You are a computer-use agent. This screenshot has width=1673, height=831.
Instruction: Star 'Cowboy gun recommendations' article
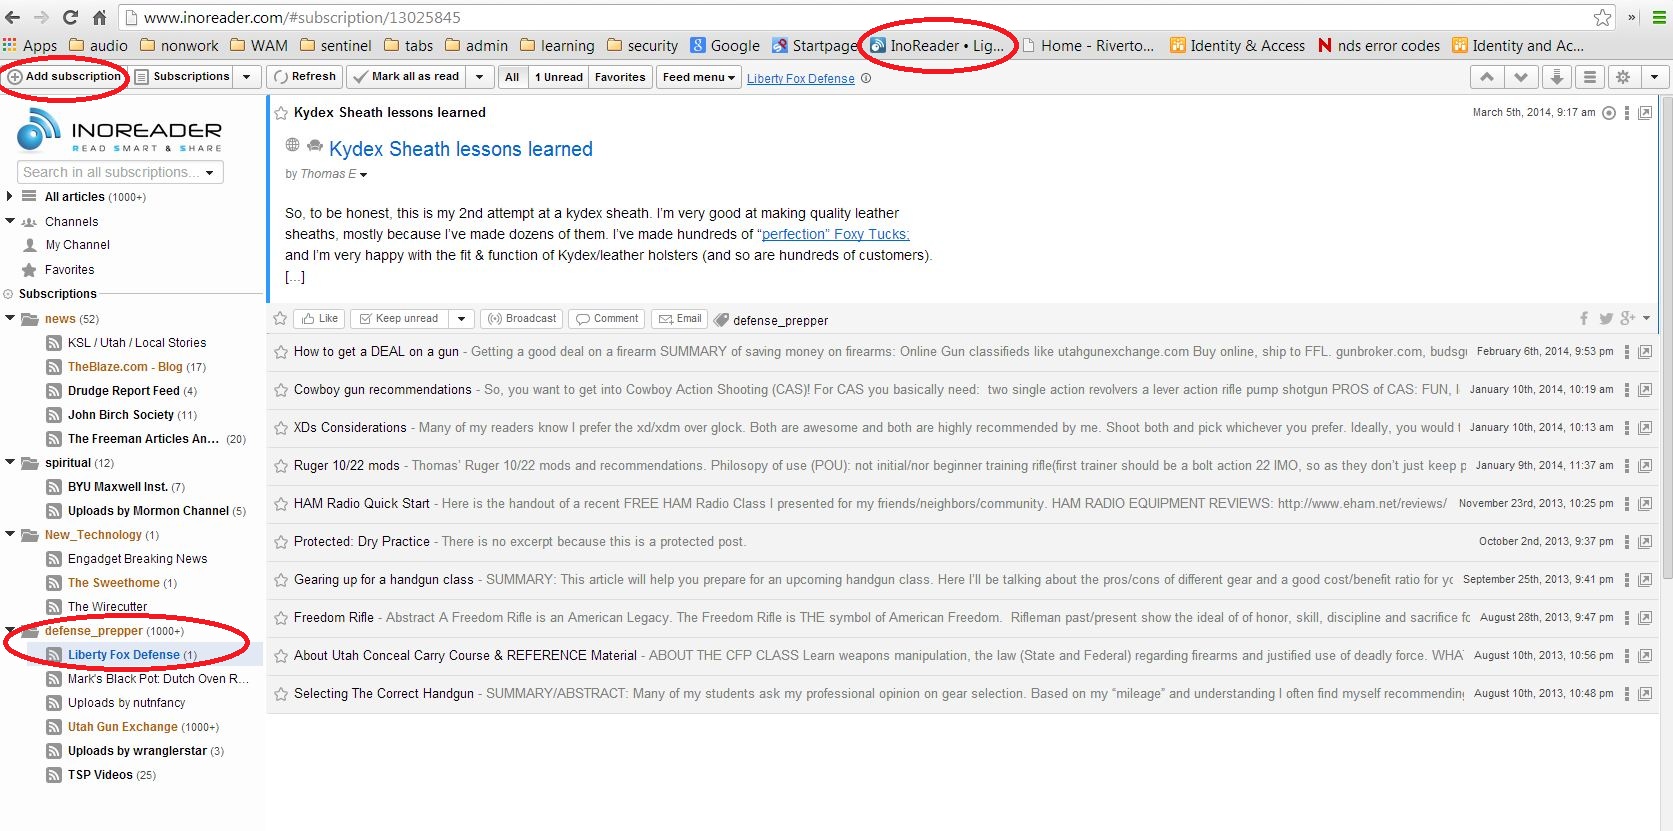pos(281,390)
